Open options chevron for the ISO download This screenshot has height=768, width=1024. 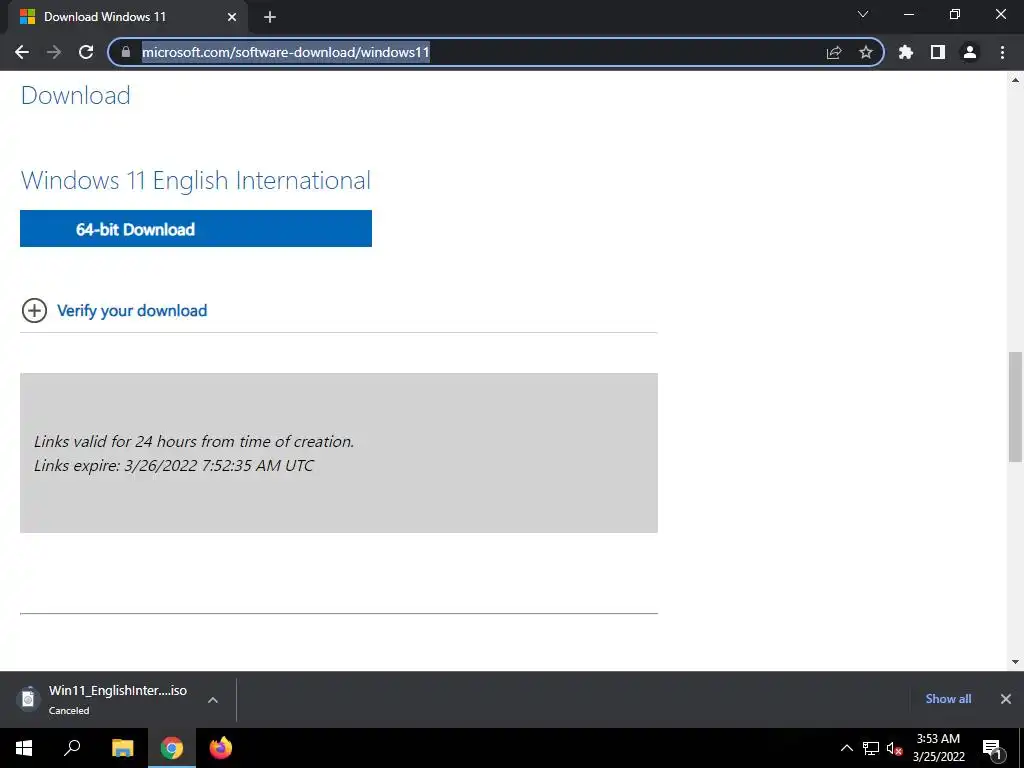213,700
